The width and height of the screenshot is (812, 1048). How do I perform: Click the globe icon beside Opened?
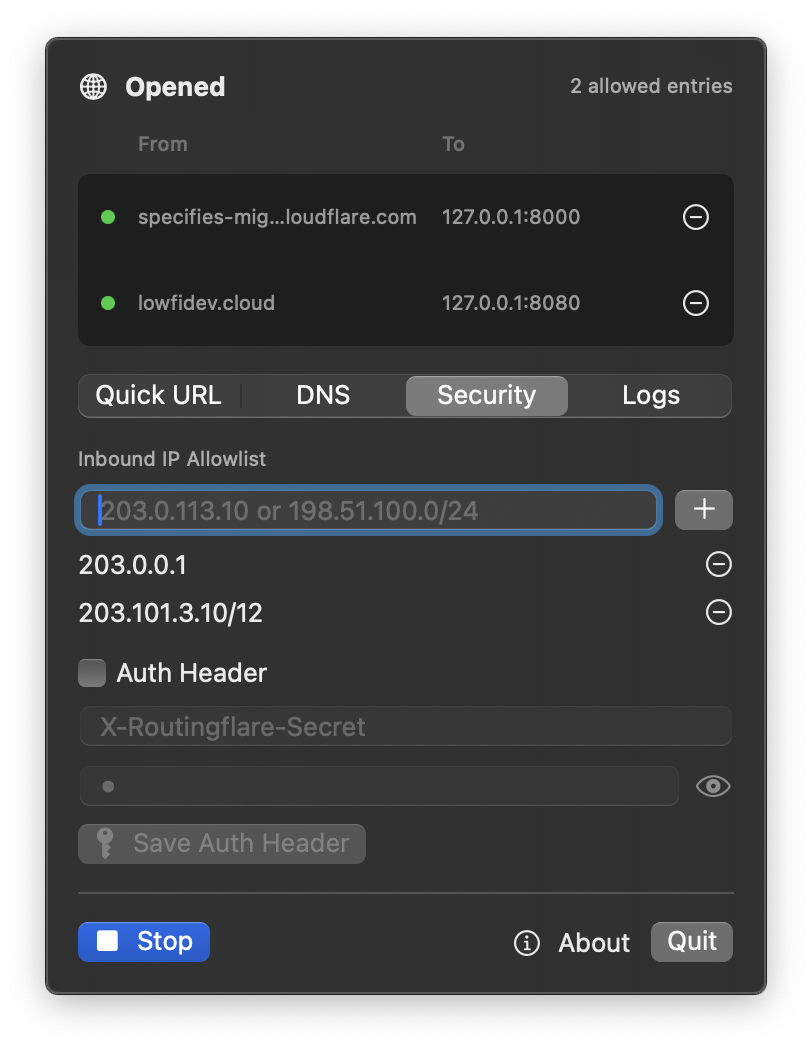point(94,87)
